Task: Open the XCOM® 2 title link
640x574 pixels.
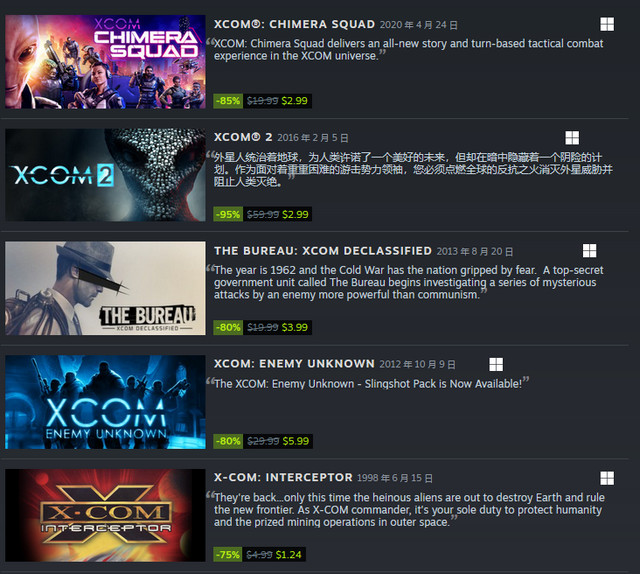Action: tap(243, 138)
